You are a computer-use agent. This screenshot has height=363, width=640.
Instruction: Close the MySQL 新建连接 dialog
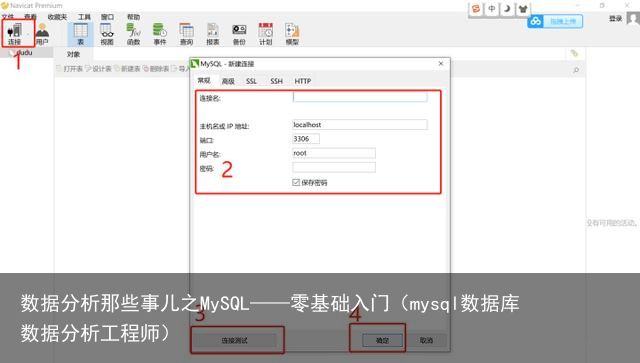(x=441, y=63)
